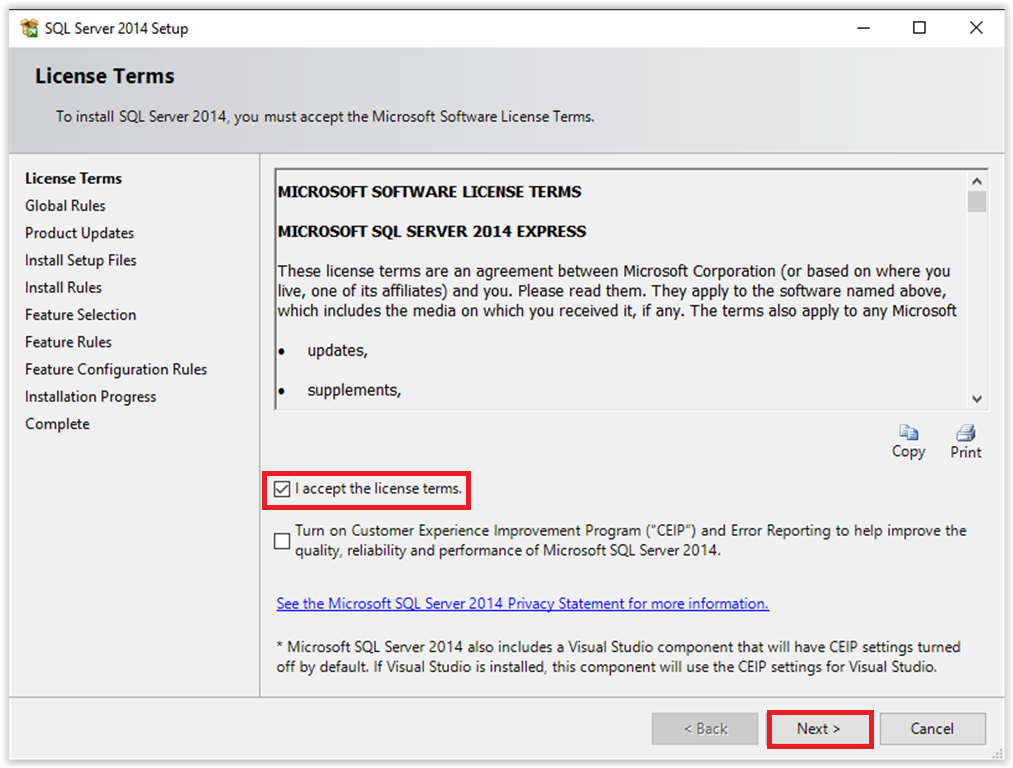
Task: Select the Feature Rules step
Action: pos(68,342)
